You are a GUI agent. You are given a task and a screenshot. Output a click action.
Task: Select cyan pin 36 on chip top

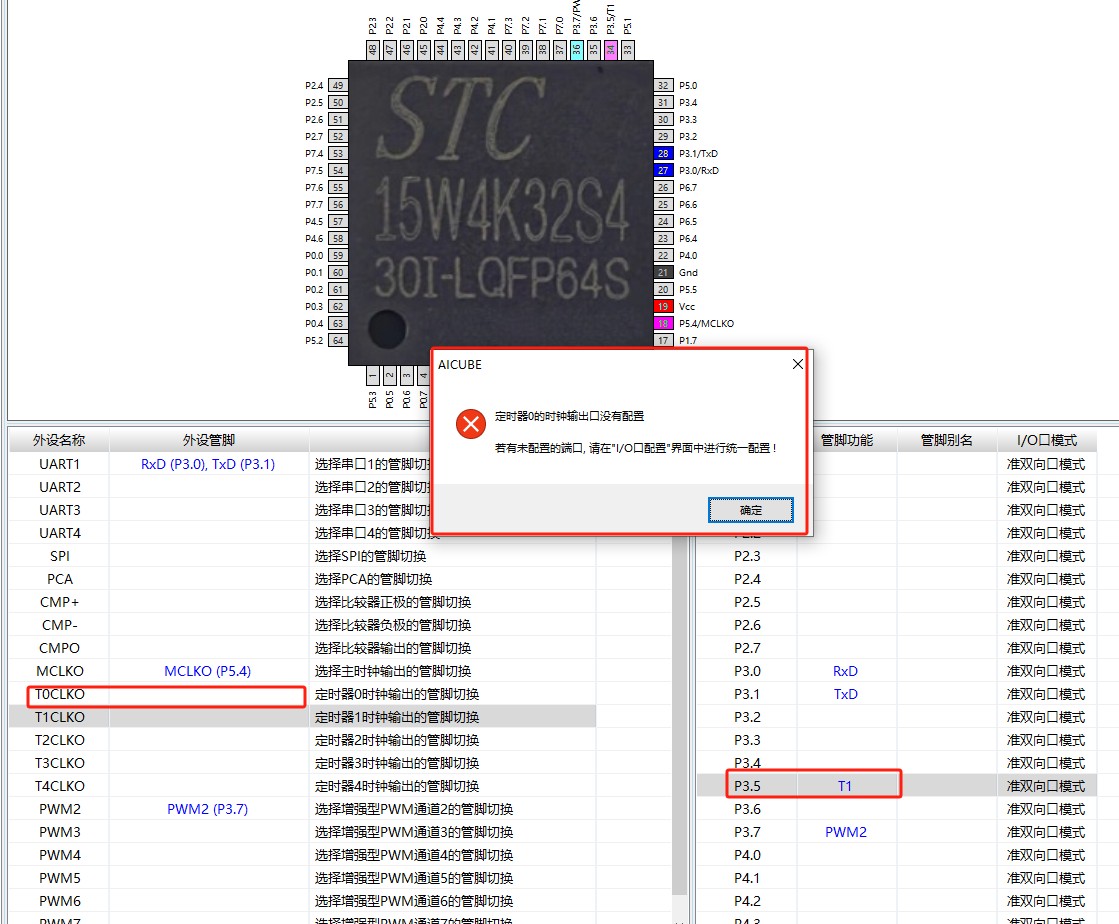pyautogui.click(x=577, y=50)
